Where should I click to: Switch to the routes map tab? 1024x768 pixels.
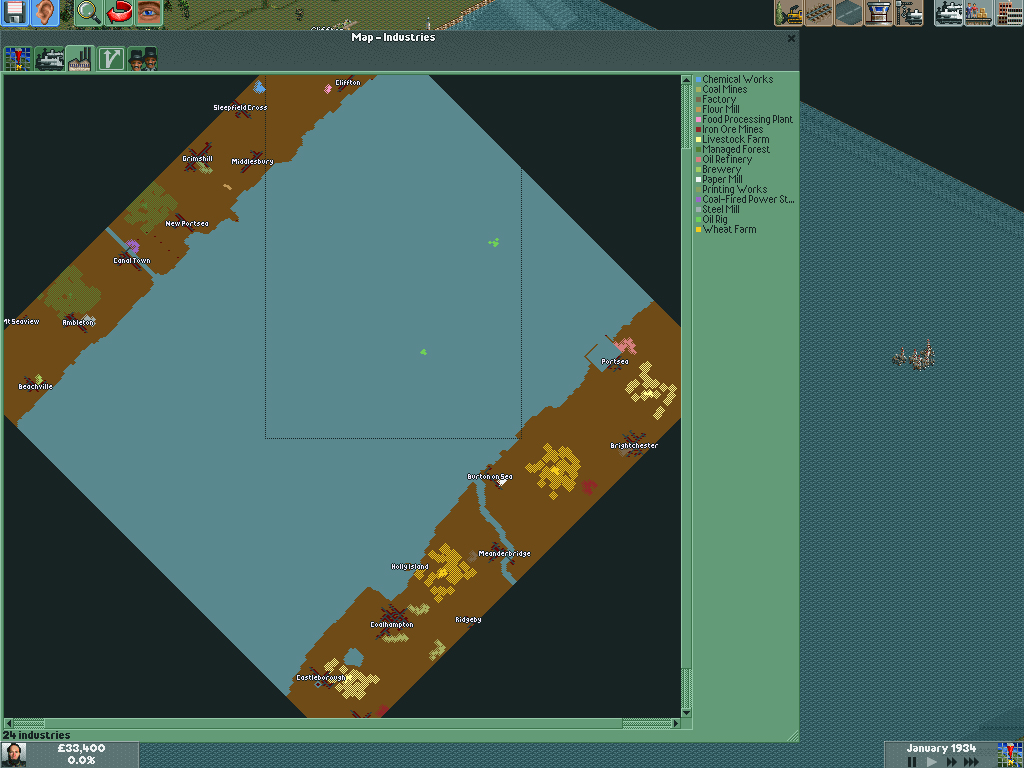(111, 58)
